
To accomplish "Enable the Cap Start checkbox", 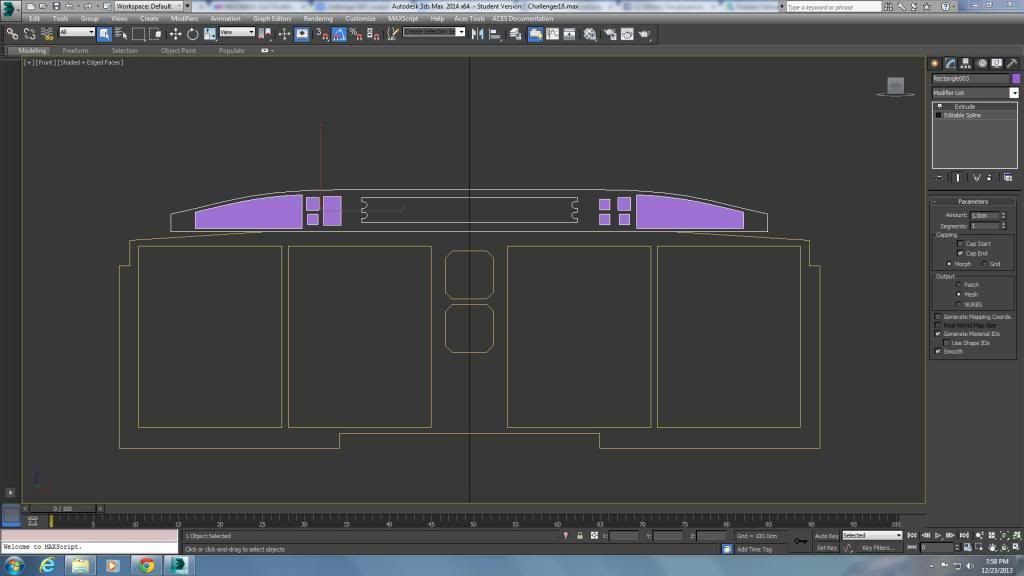I will coord(960,244).
